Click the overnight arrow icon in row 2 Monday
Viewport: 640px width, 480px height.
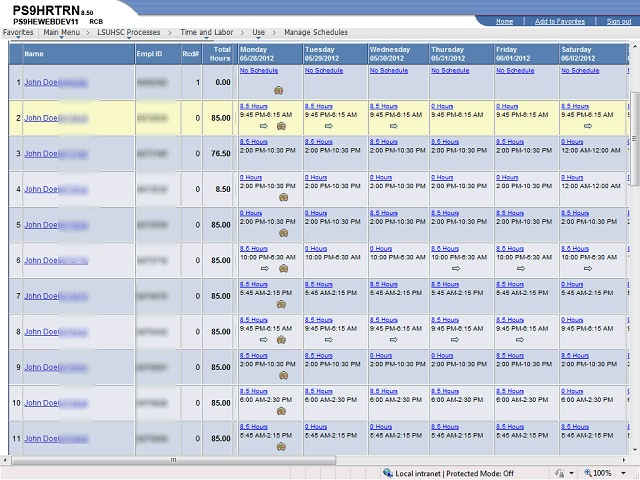(264, 126)
